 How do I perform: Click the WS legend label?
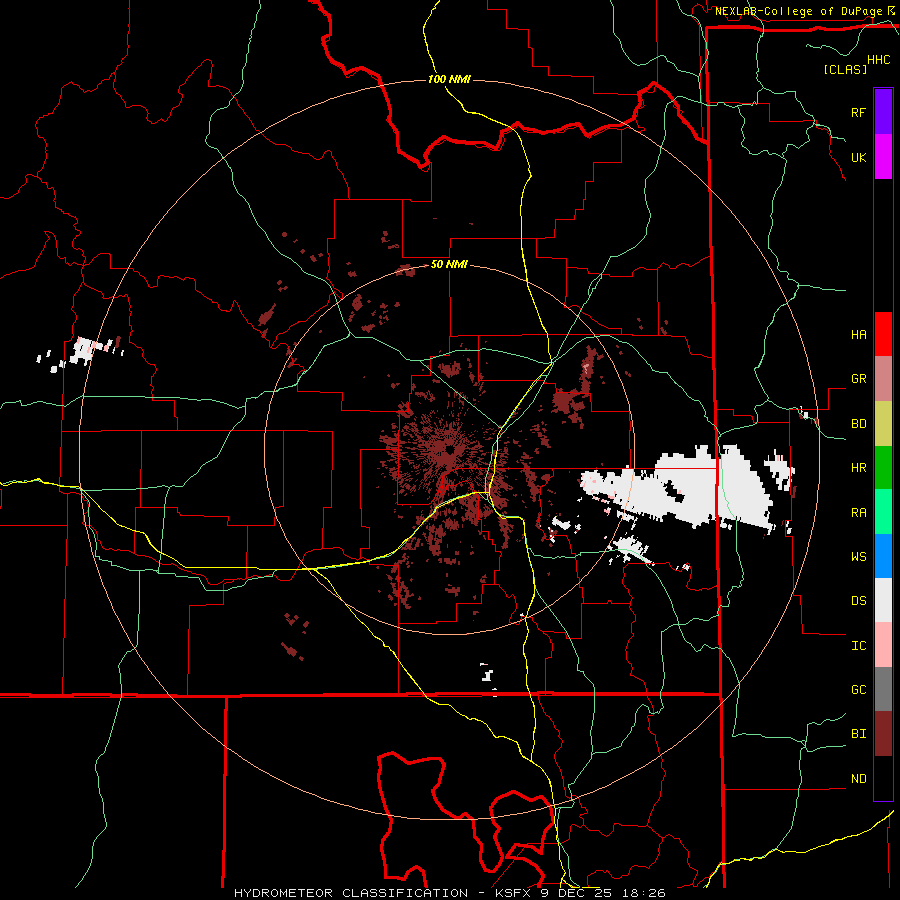pos(858,557)
